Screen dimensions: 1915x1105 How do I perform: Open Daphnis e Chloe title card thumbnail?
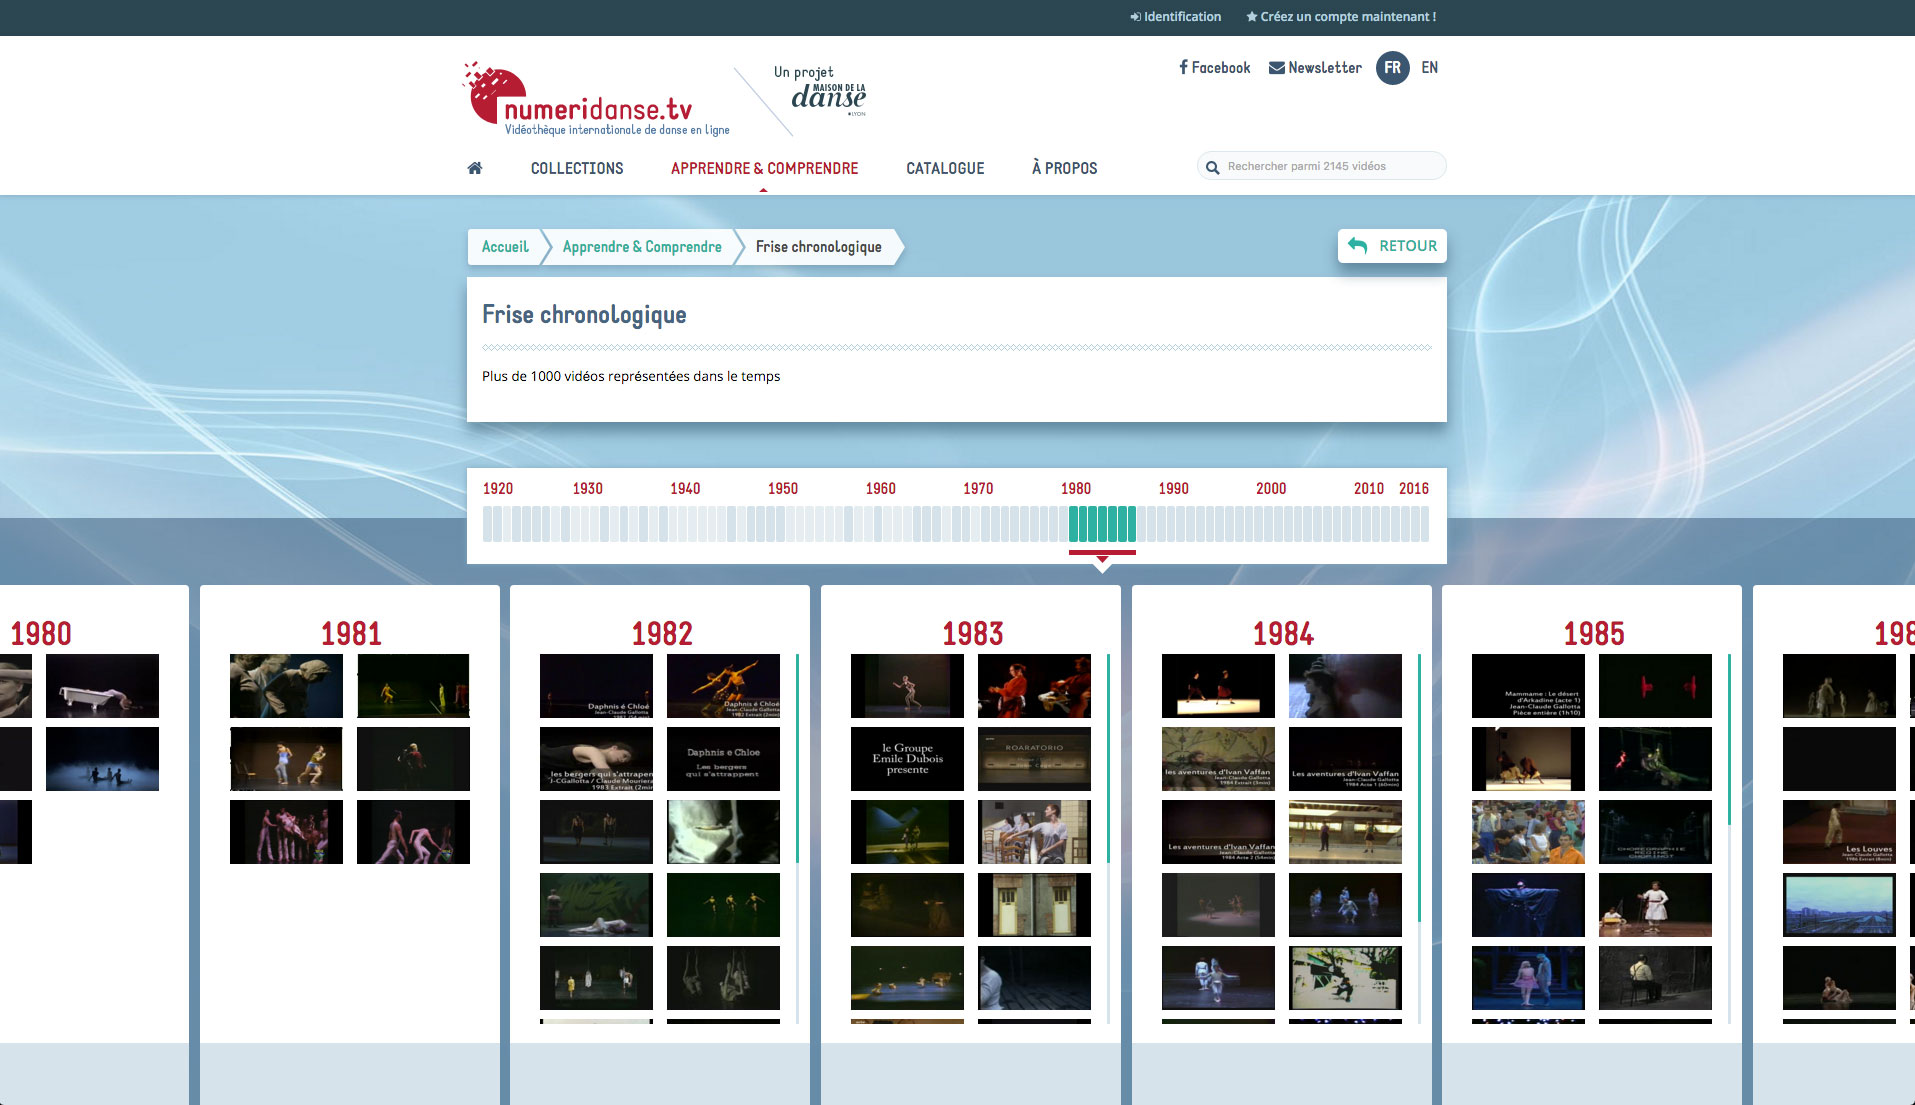coord(723,759)
